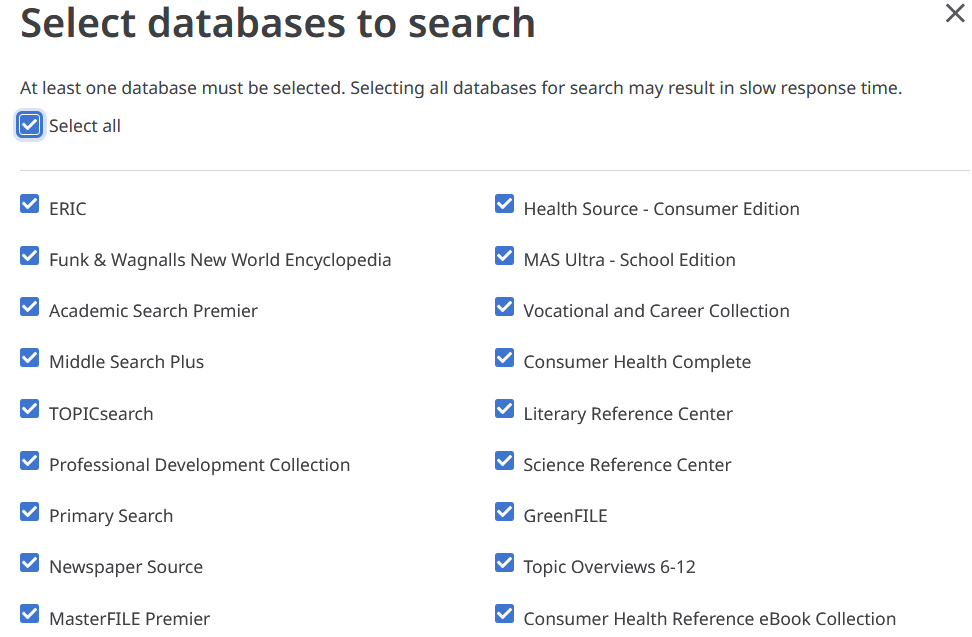The image size is (972, 637).
Task: Click the Consumer Health Reference eBook Collection label
Action: 710,618
